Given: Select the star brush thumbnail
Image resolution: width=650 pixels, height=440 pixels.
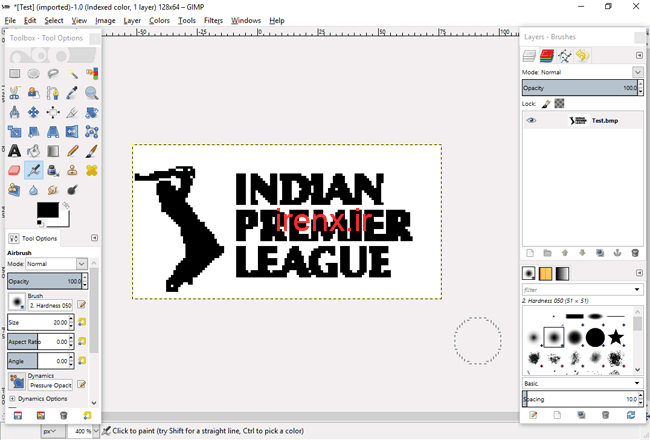Looking at the screenshot, I should (616, 337).
